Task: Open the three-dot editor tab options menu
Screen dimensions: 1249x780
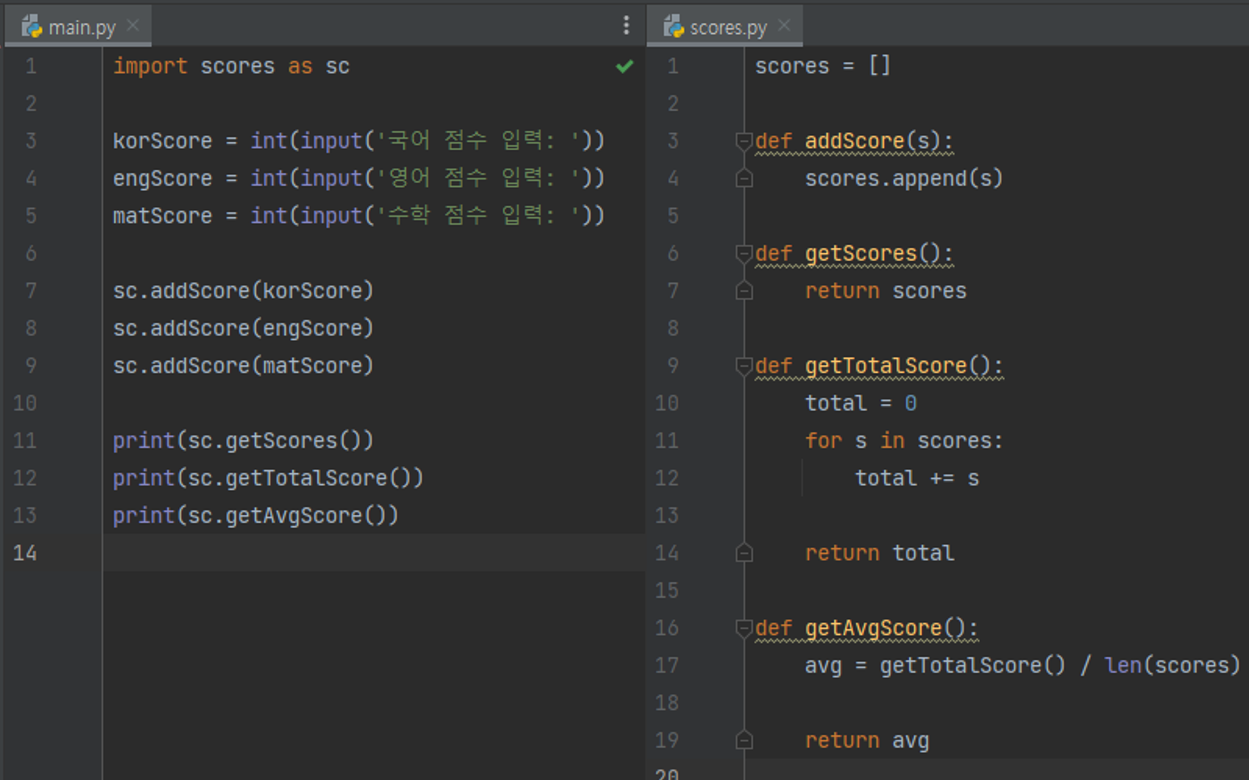Action: [x=626, y=26]
